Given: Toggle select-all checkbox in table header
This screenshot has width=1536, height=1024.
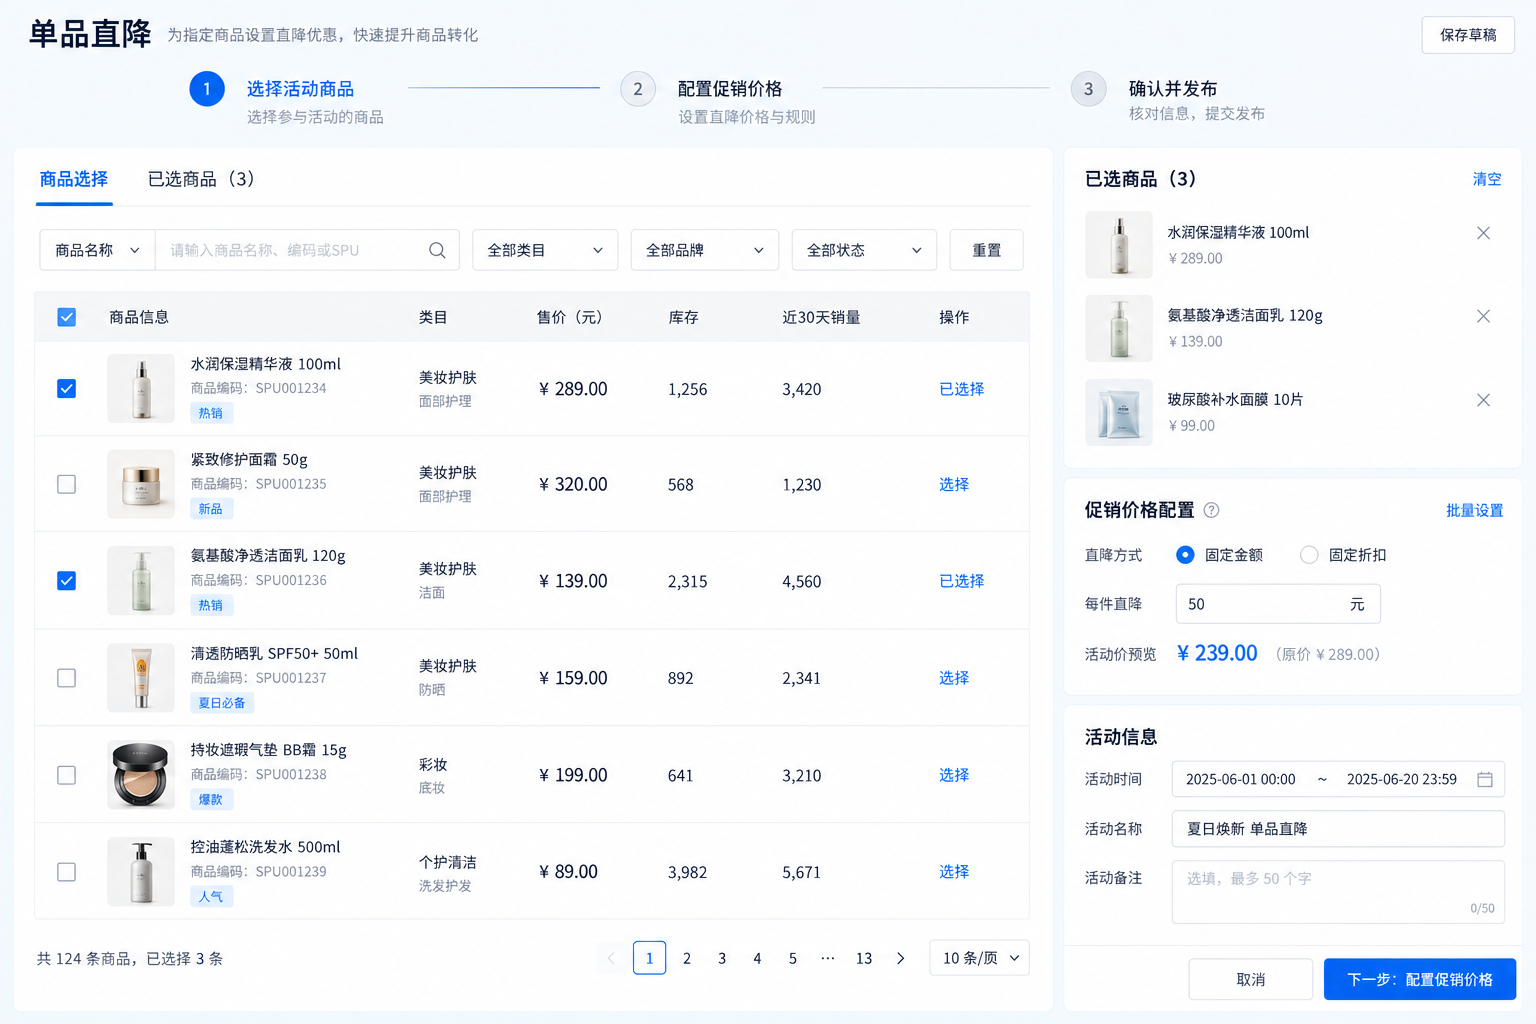Looking at the screenshot, I should click(66, 317).
